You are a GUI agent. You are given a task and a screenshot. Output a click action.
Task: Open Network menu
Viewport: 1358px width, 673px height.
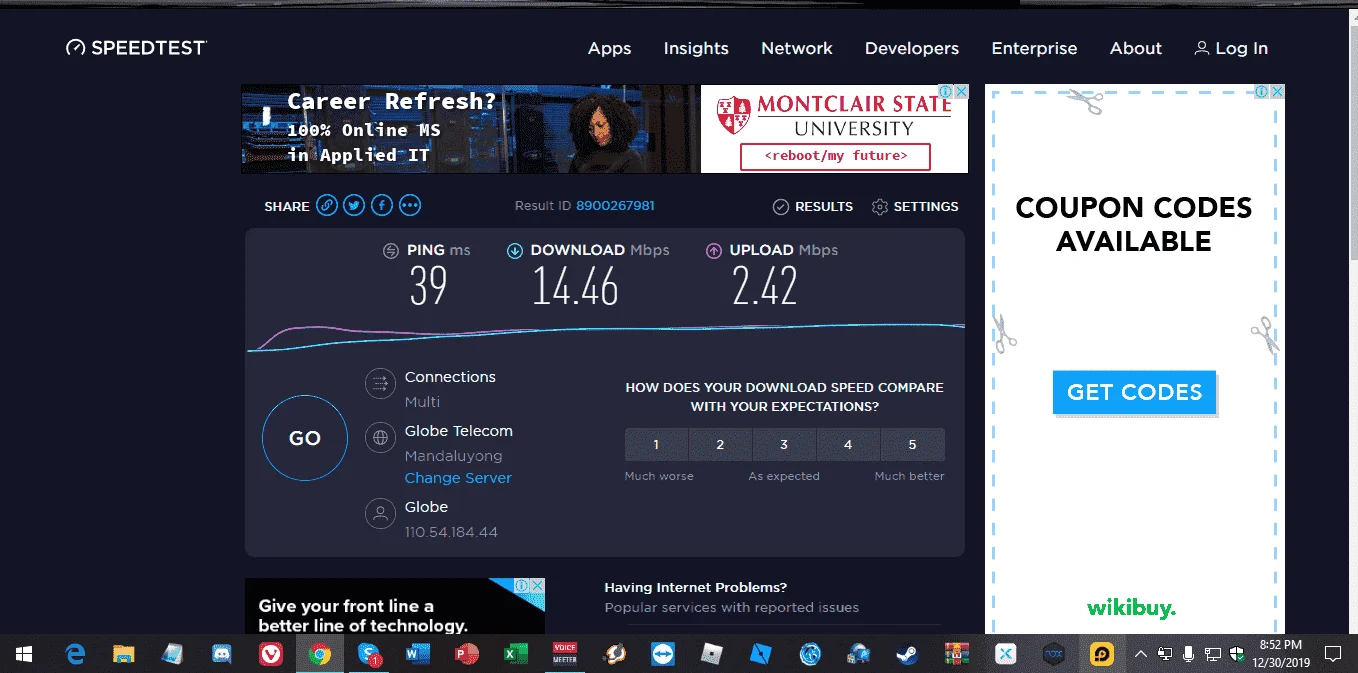click(797, 48)
